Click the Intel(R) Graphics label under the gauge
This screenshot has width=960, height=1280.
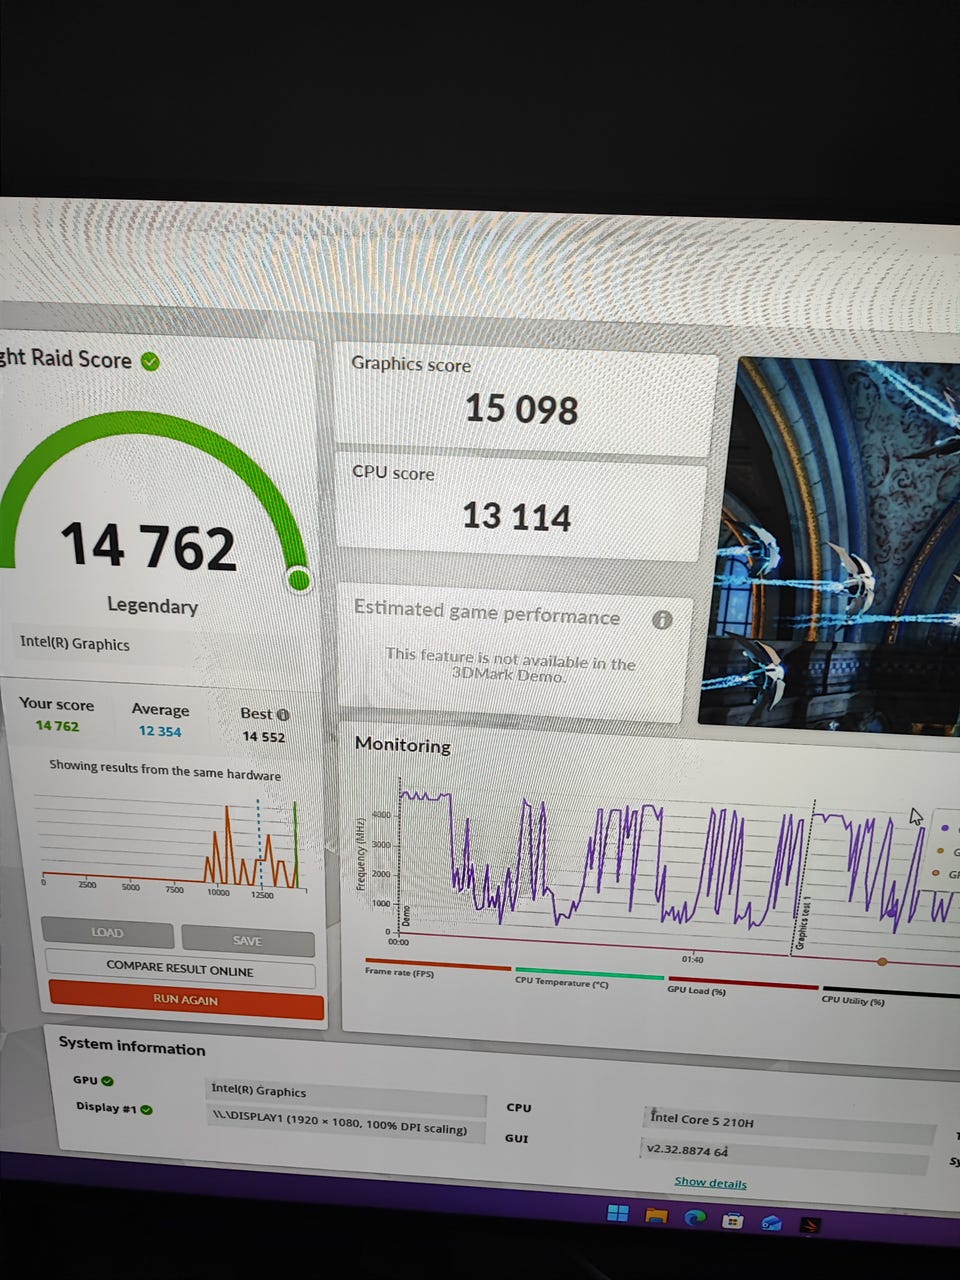(75, 643)
